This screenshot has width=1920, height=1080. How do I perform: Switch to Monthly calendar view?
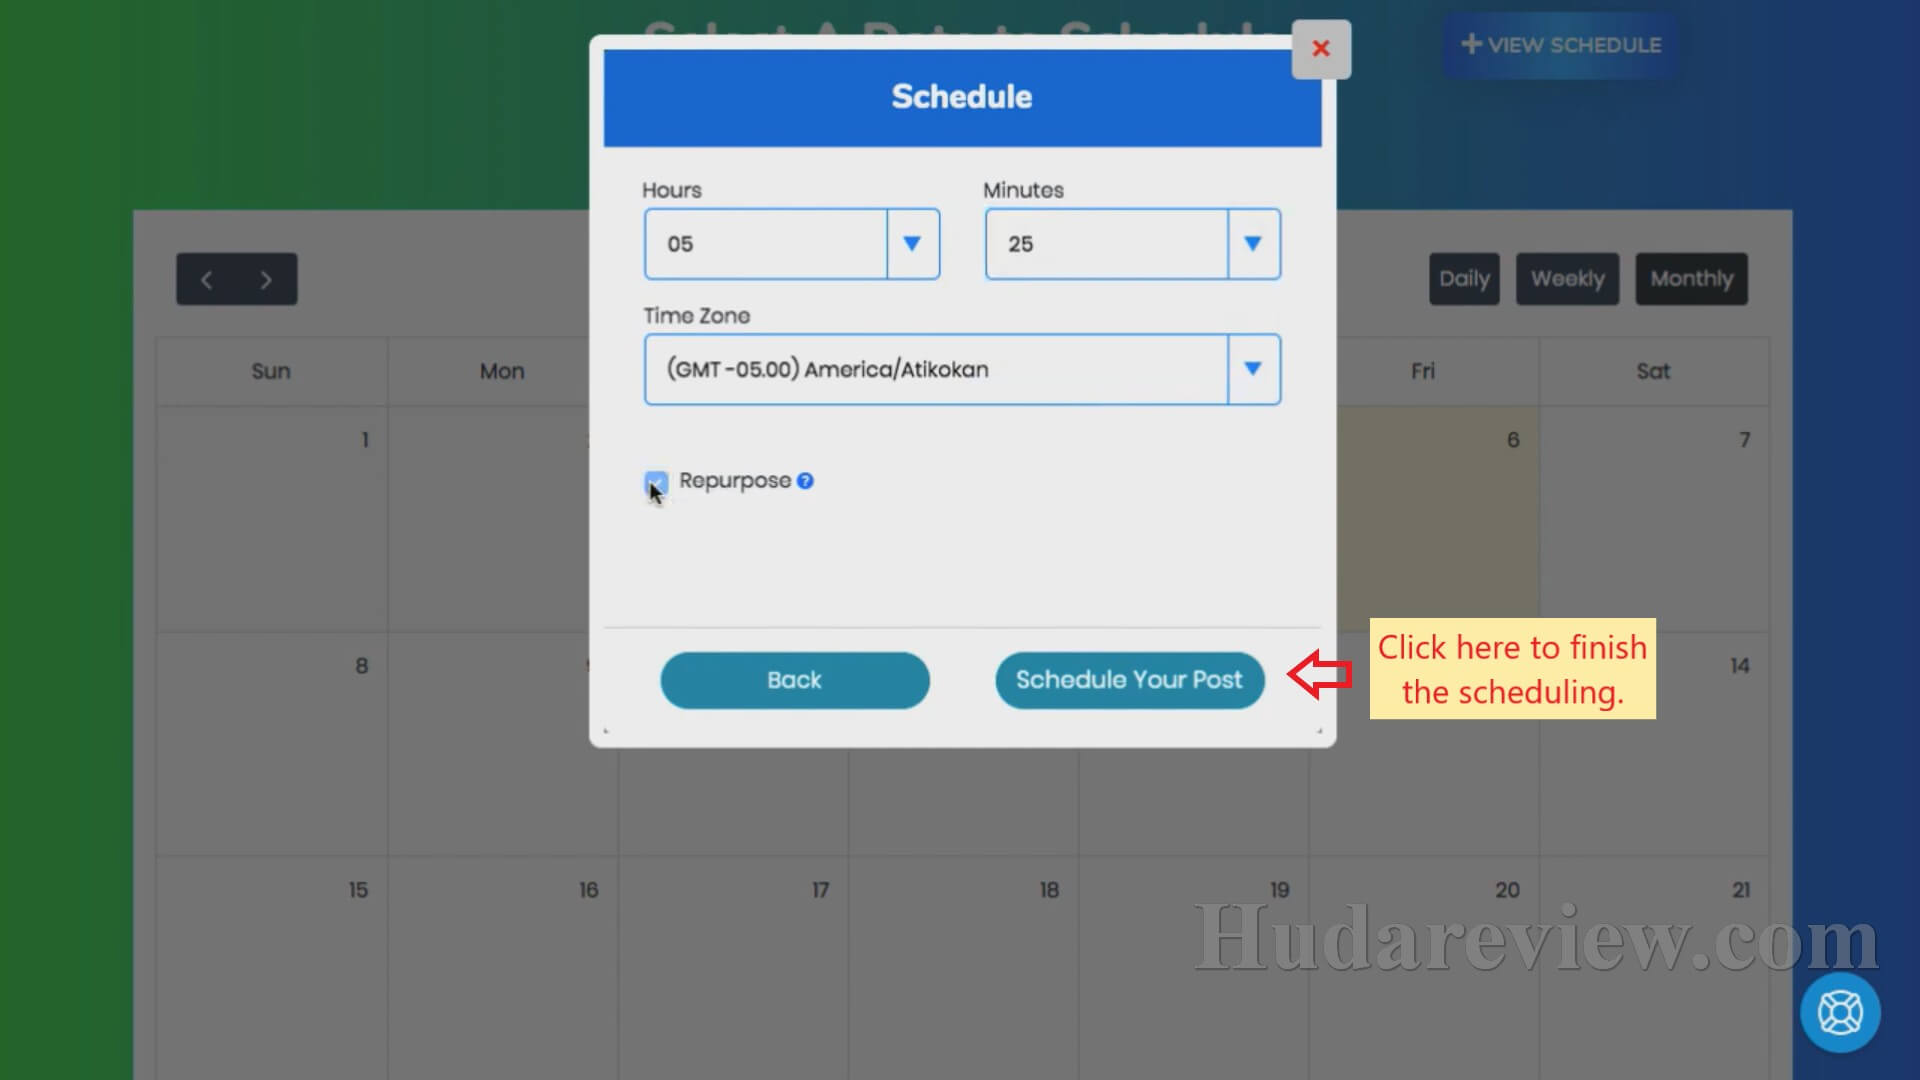tap(1692, 278)
